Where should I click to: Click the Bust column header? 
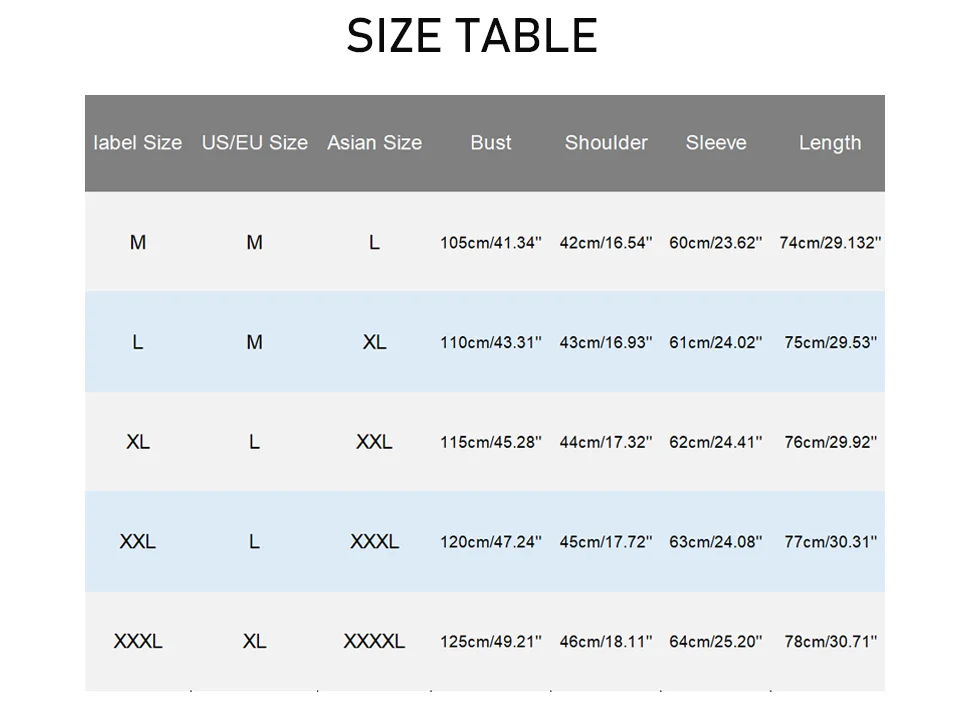[x=491, y=143]
